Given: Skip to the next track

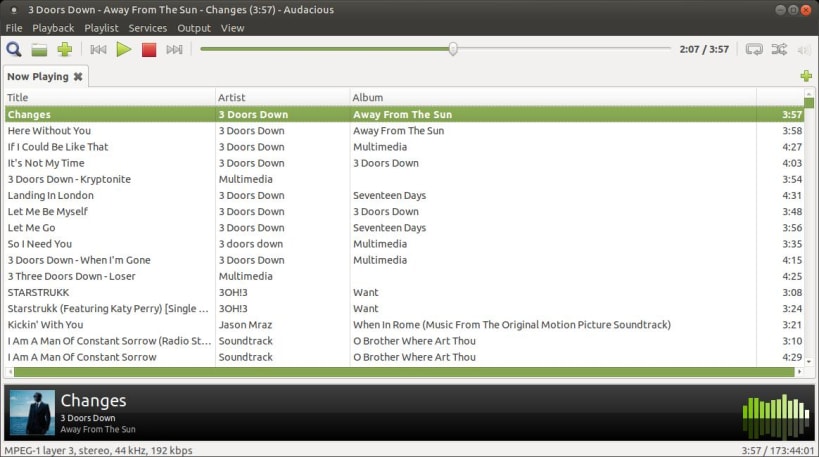Looking at the screenshot, I should 174,50.
